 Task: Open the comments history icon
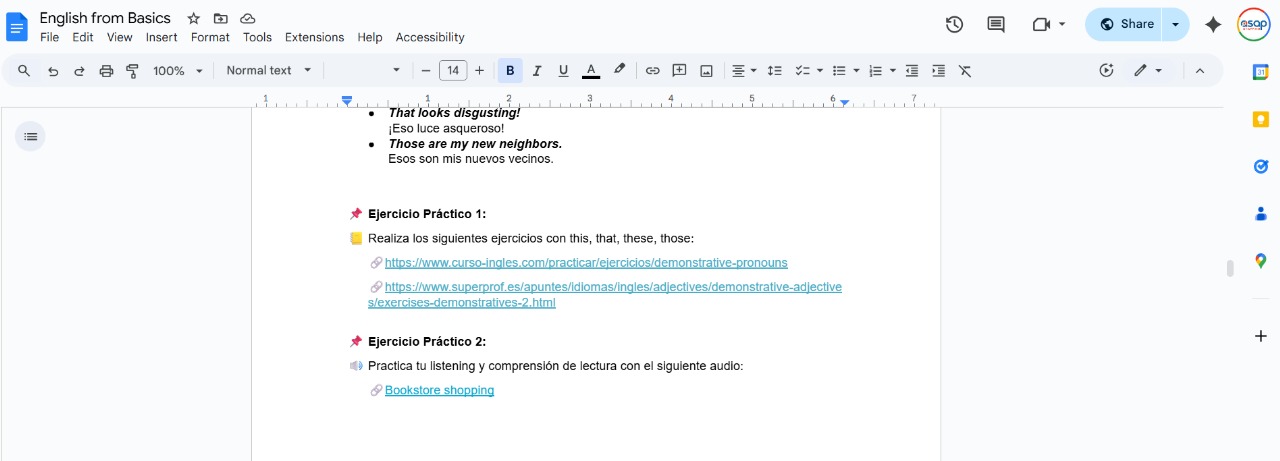coord(996,24)
